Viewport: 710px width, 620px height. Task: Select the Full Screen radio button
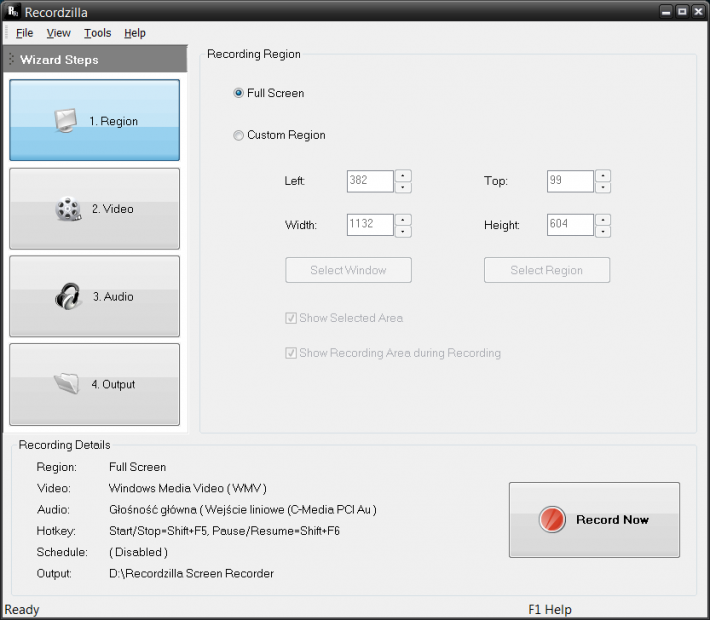pos(238,93)
